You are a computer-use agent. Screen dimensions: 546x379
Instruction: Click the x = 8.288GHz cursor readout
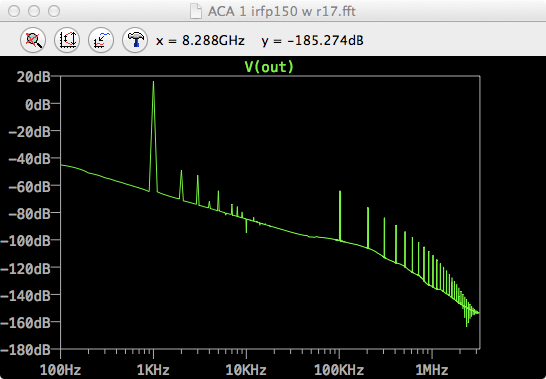tap(201, 41)
